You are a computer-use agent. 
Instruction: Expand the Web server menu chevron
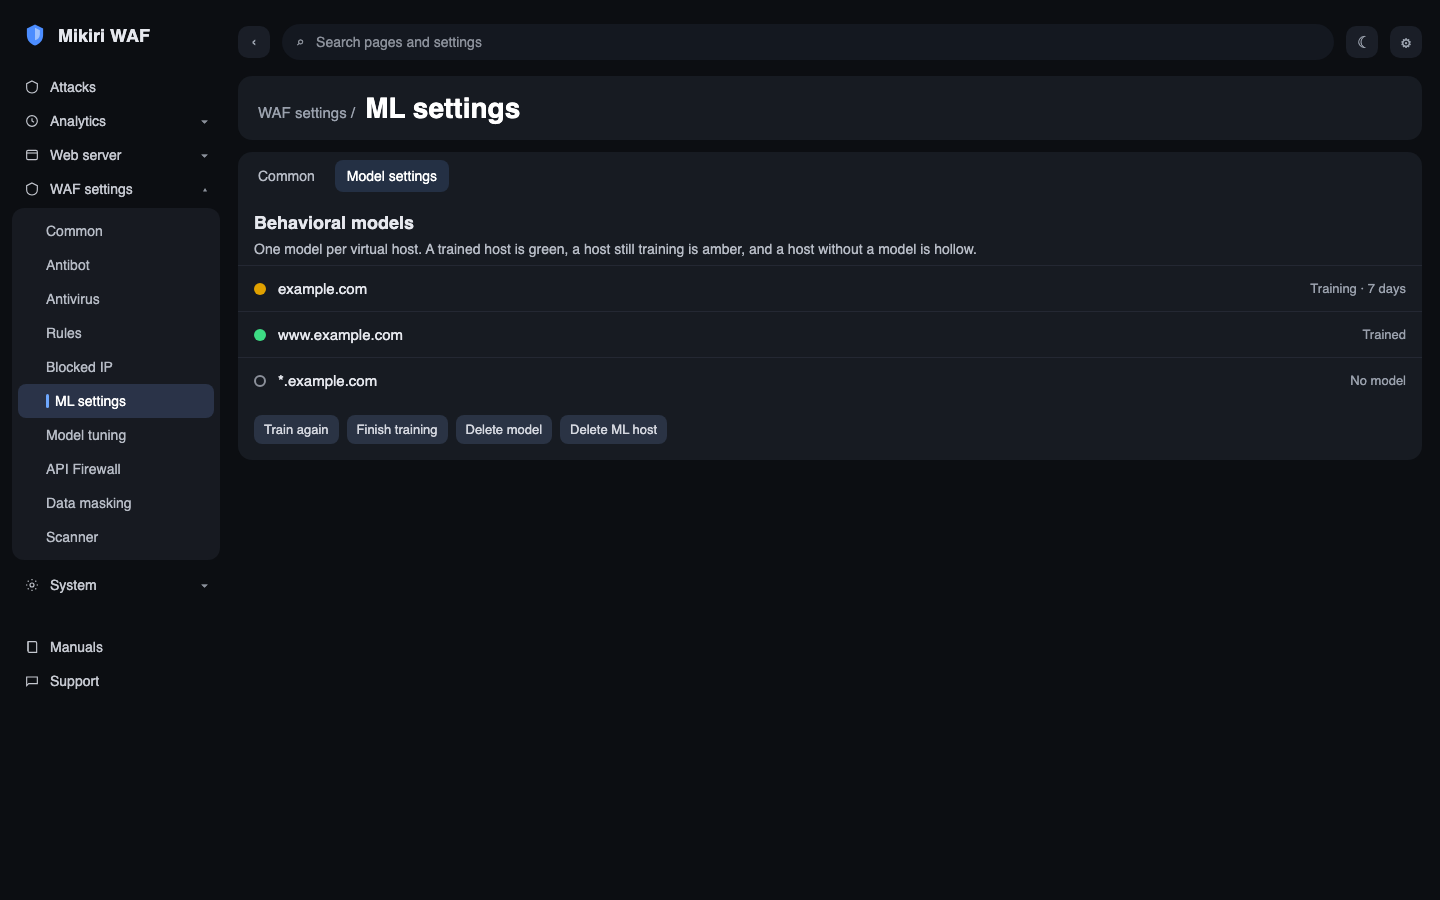click(204, 156)
